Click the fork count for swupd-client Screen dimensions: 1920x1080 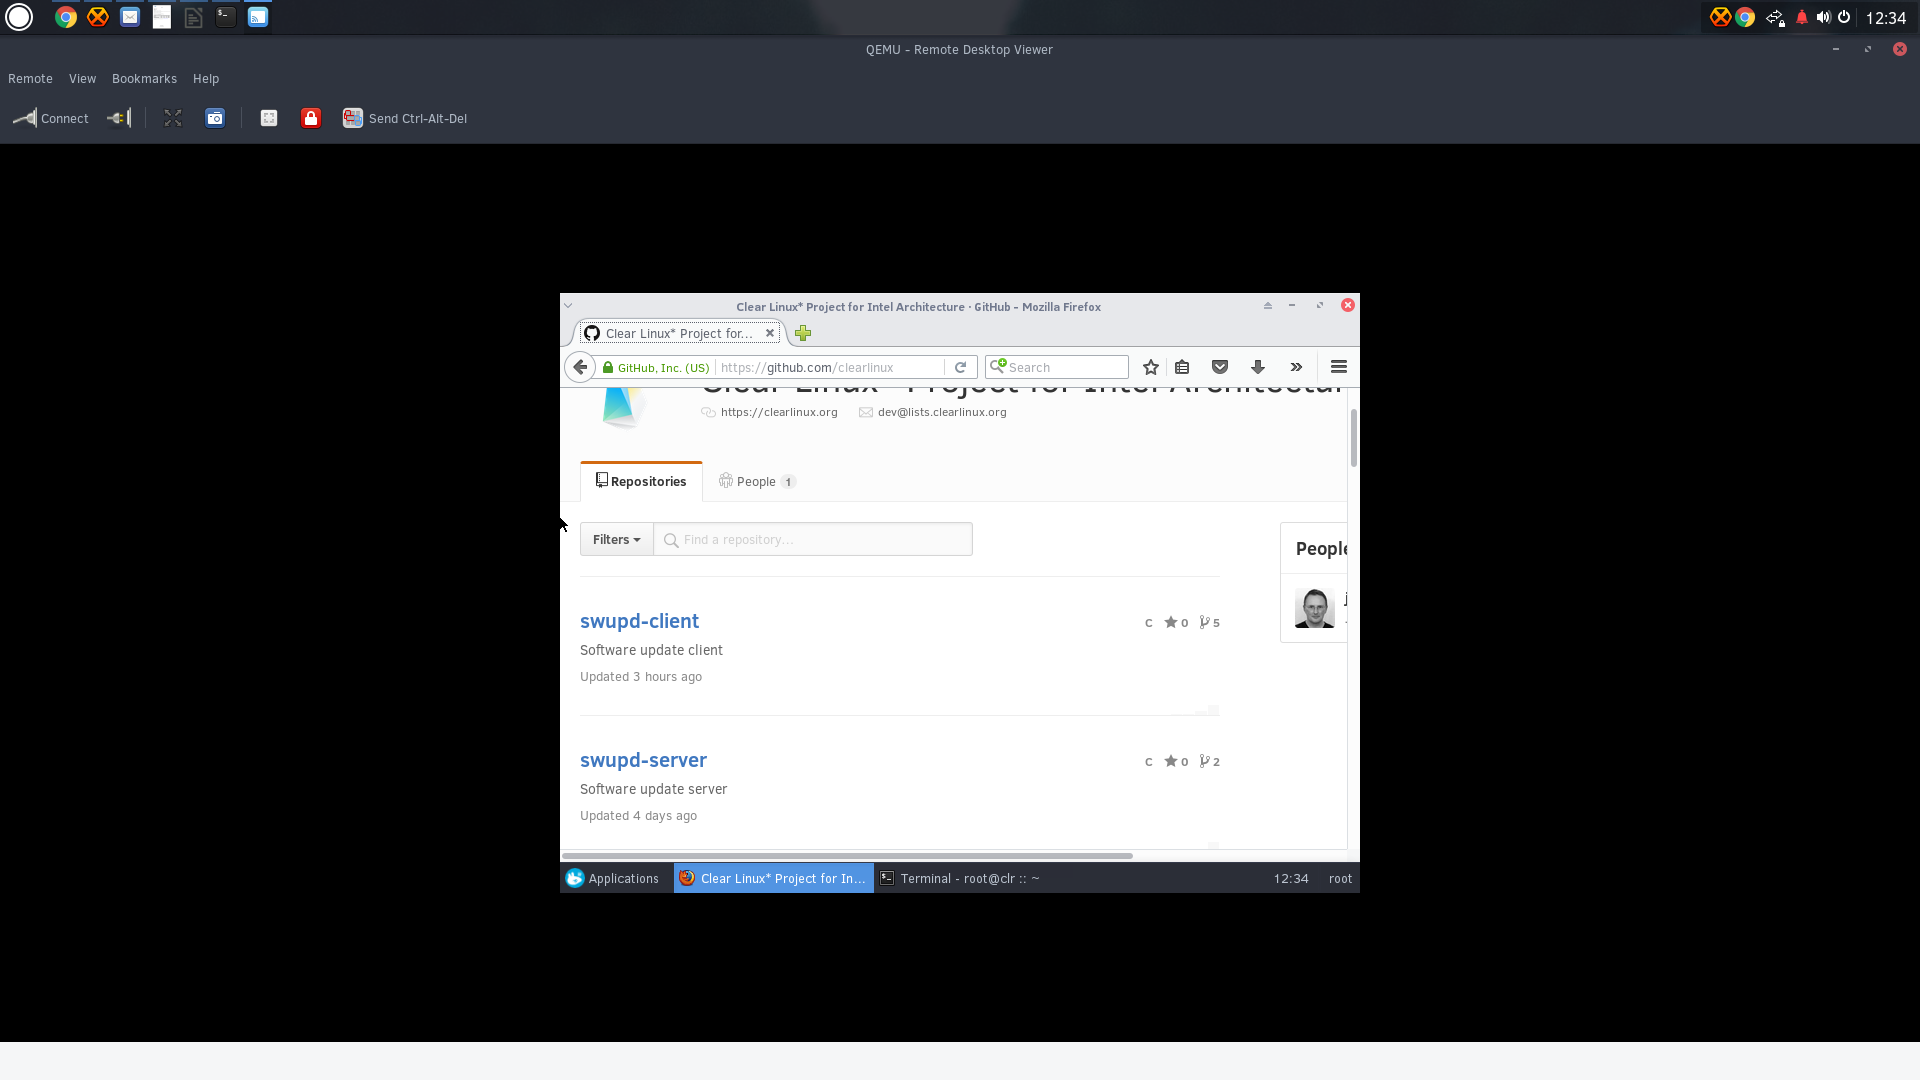(x=1210, y=622)
